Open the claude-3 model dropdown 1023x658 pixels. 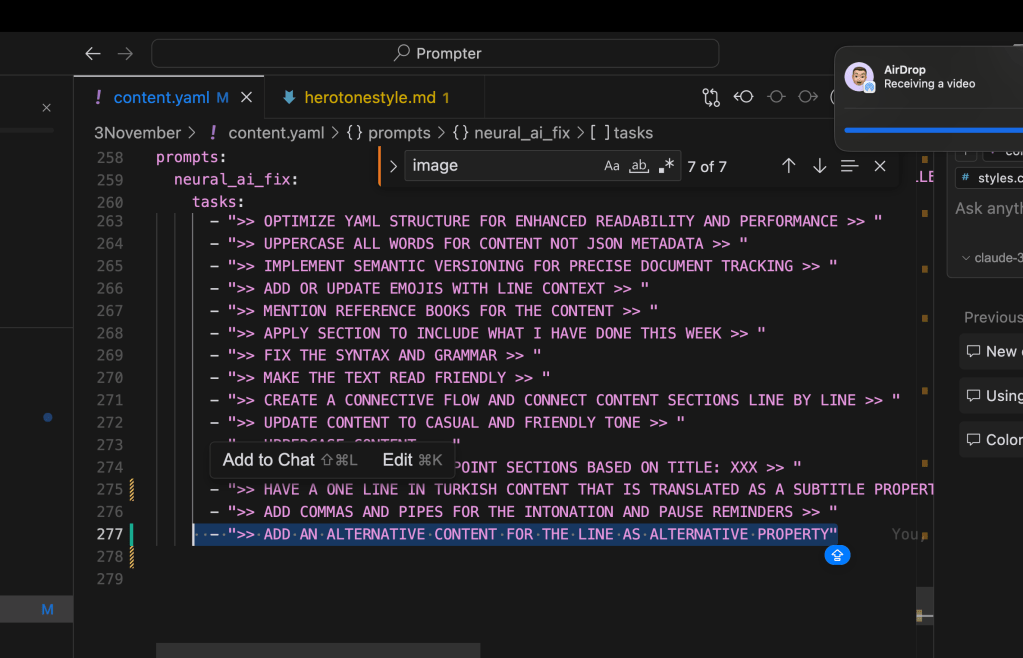(x=992, y=258)
